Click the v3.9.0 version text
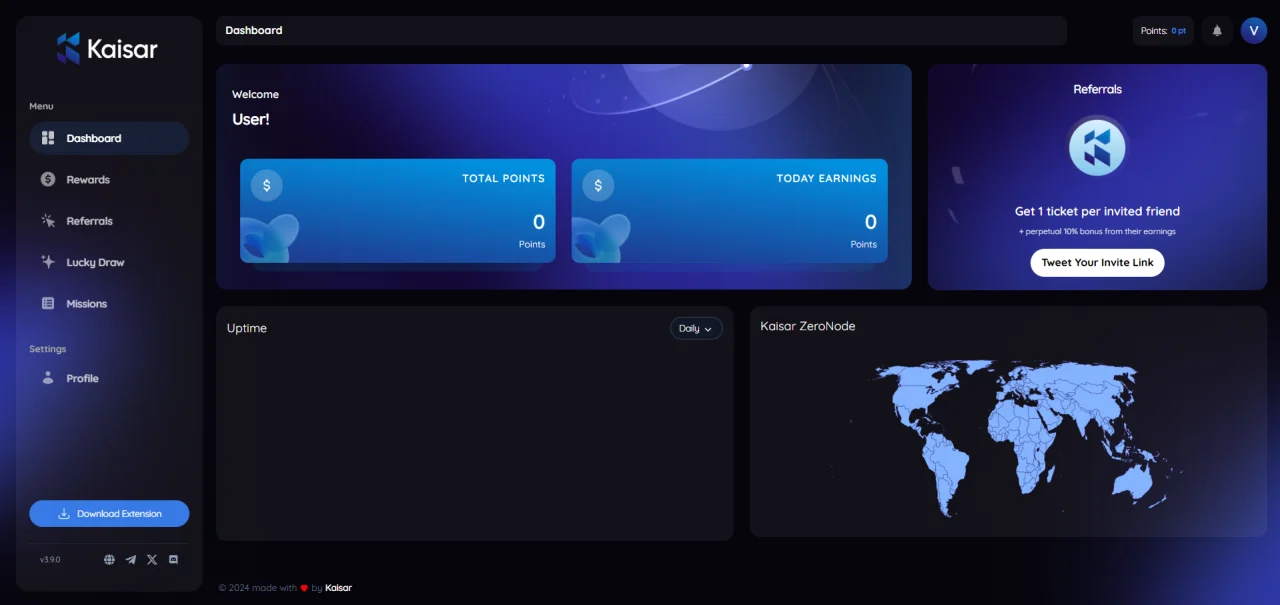Image resolution: width=1280 pixels, height=605 pixels. point(50,560)
